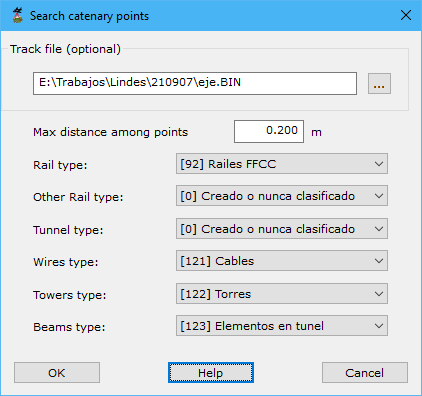This screenshot has height=396, width=422.
Task: Open Help for this dialog
Action: 211,373
